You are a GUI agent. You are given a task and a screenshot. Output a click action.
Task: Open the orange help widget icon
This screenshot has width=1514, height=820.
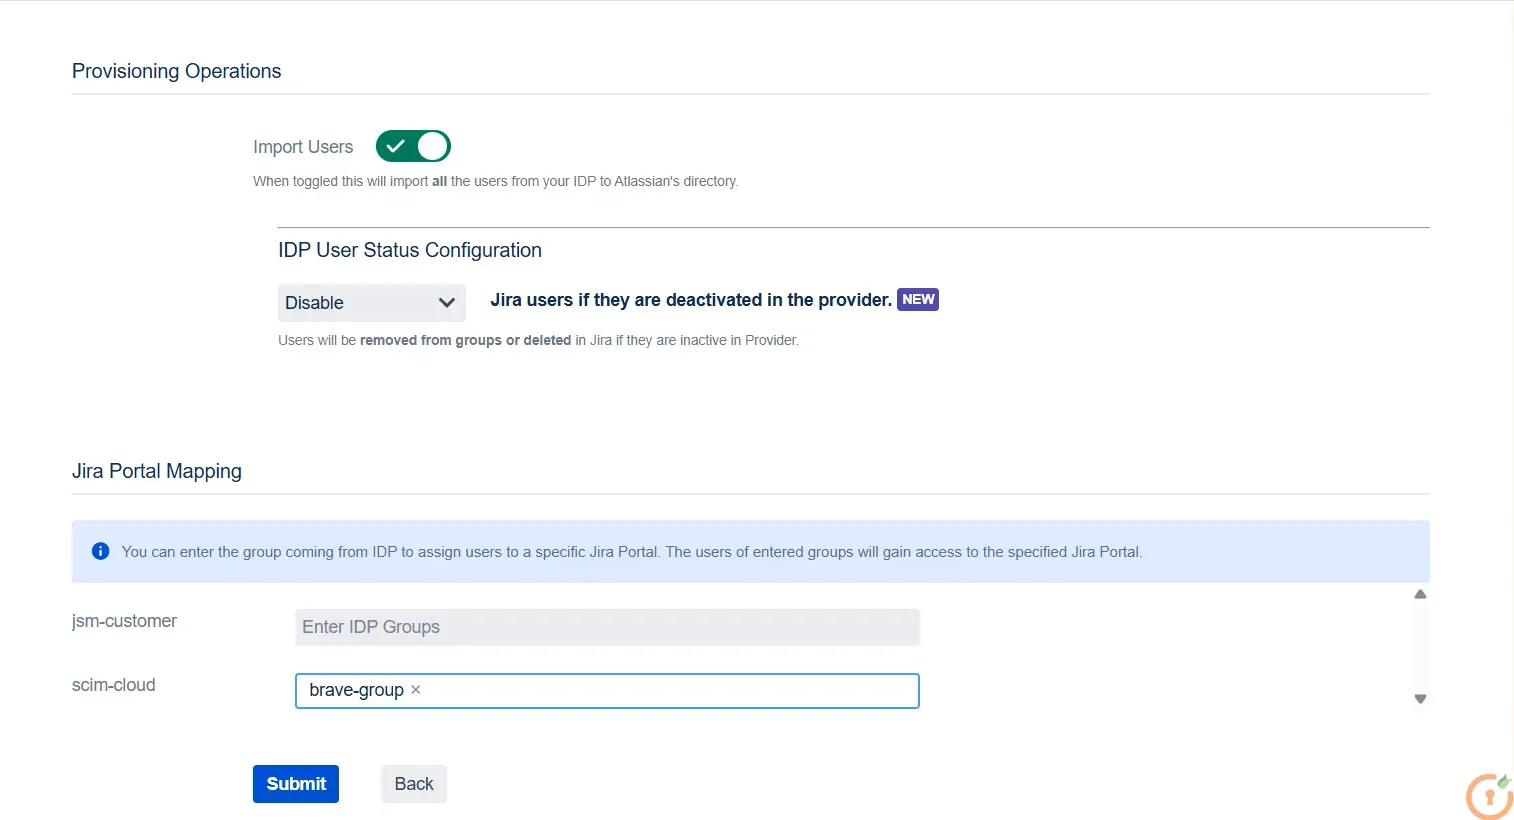(x=1490, y=796)
